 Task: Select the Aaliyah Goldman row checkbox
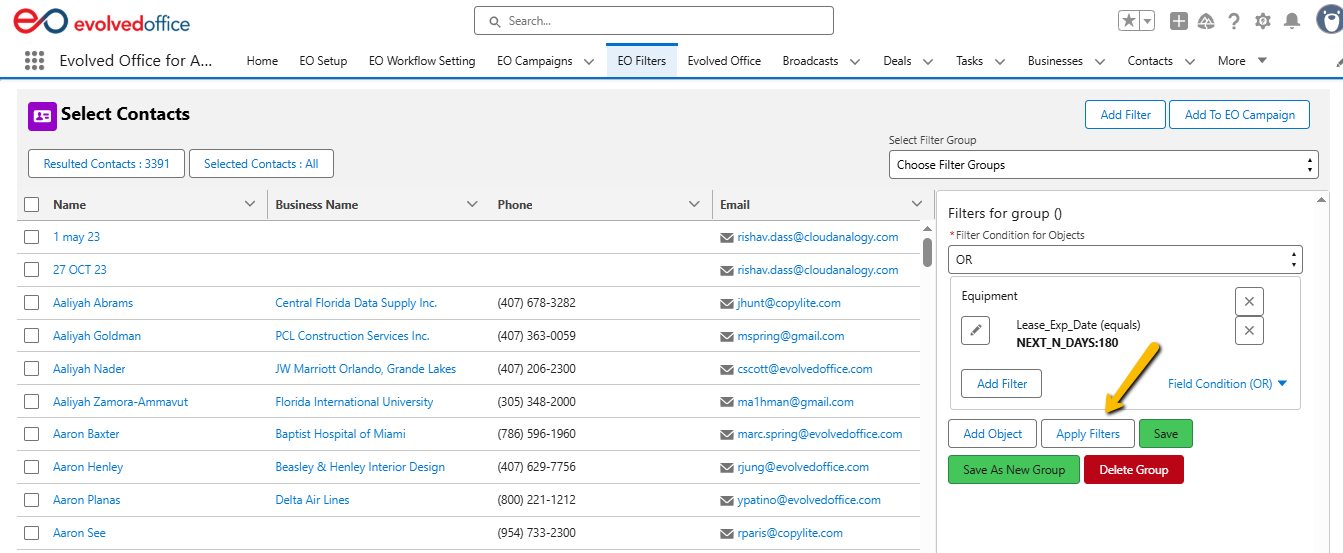pyautogui.click(x=32, y=336)
